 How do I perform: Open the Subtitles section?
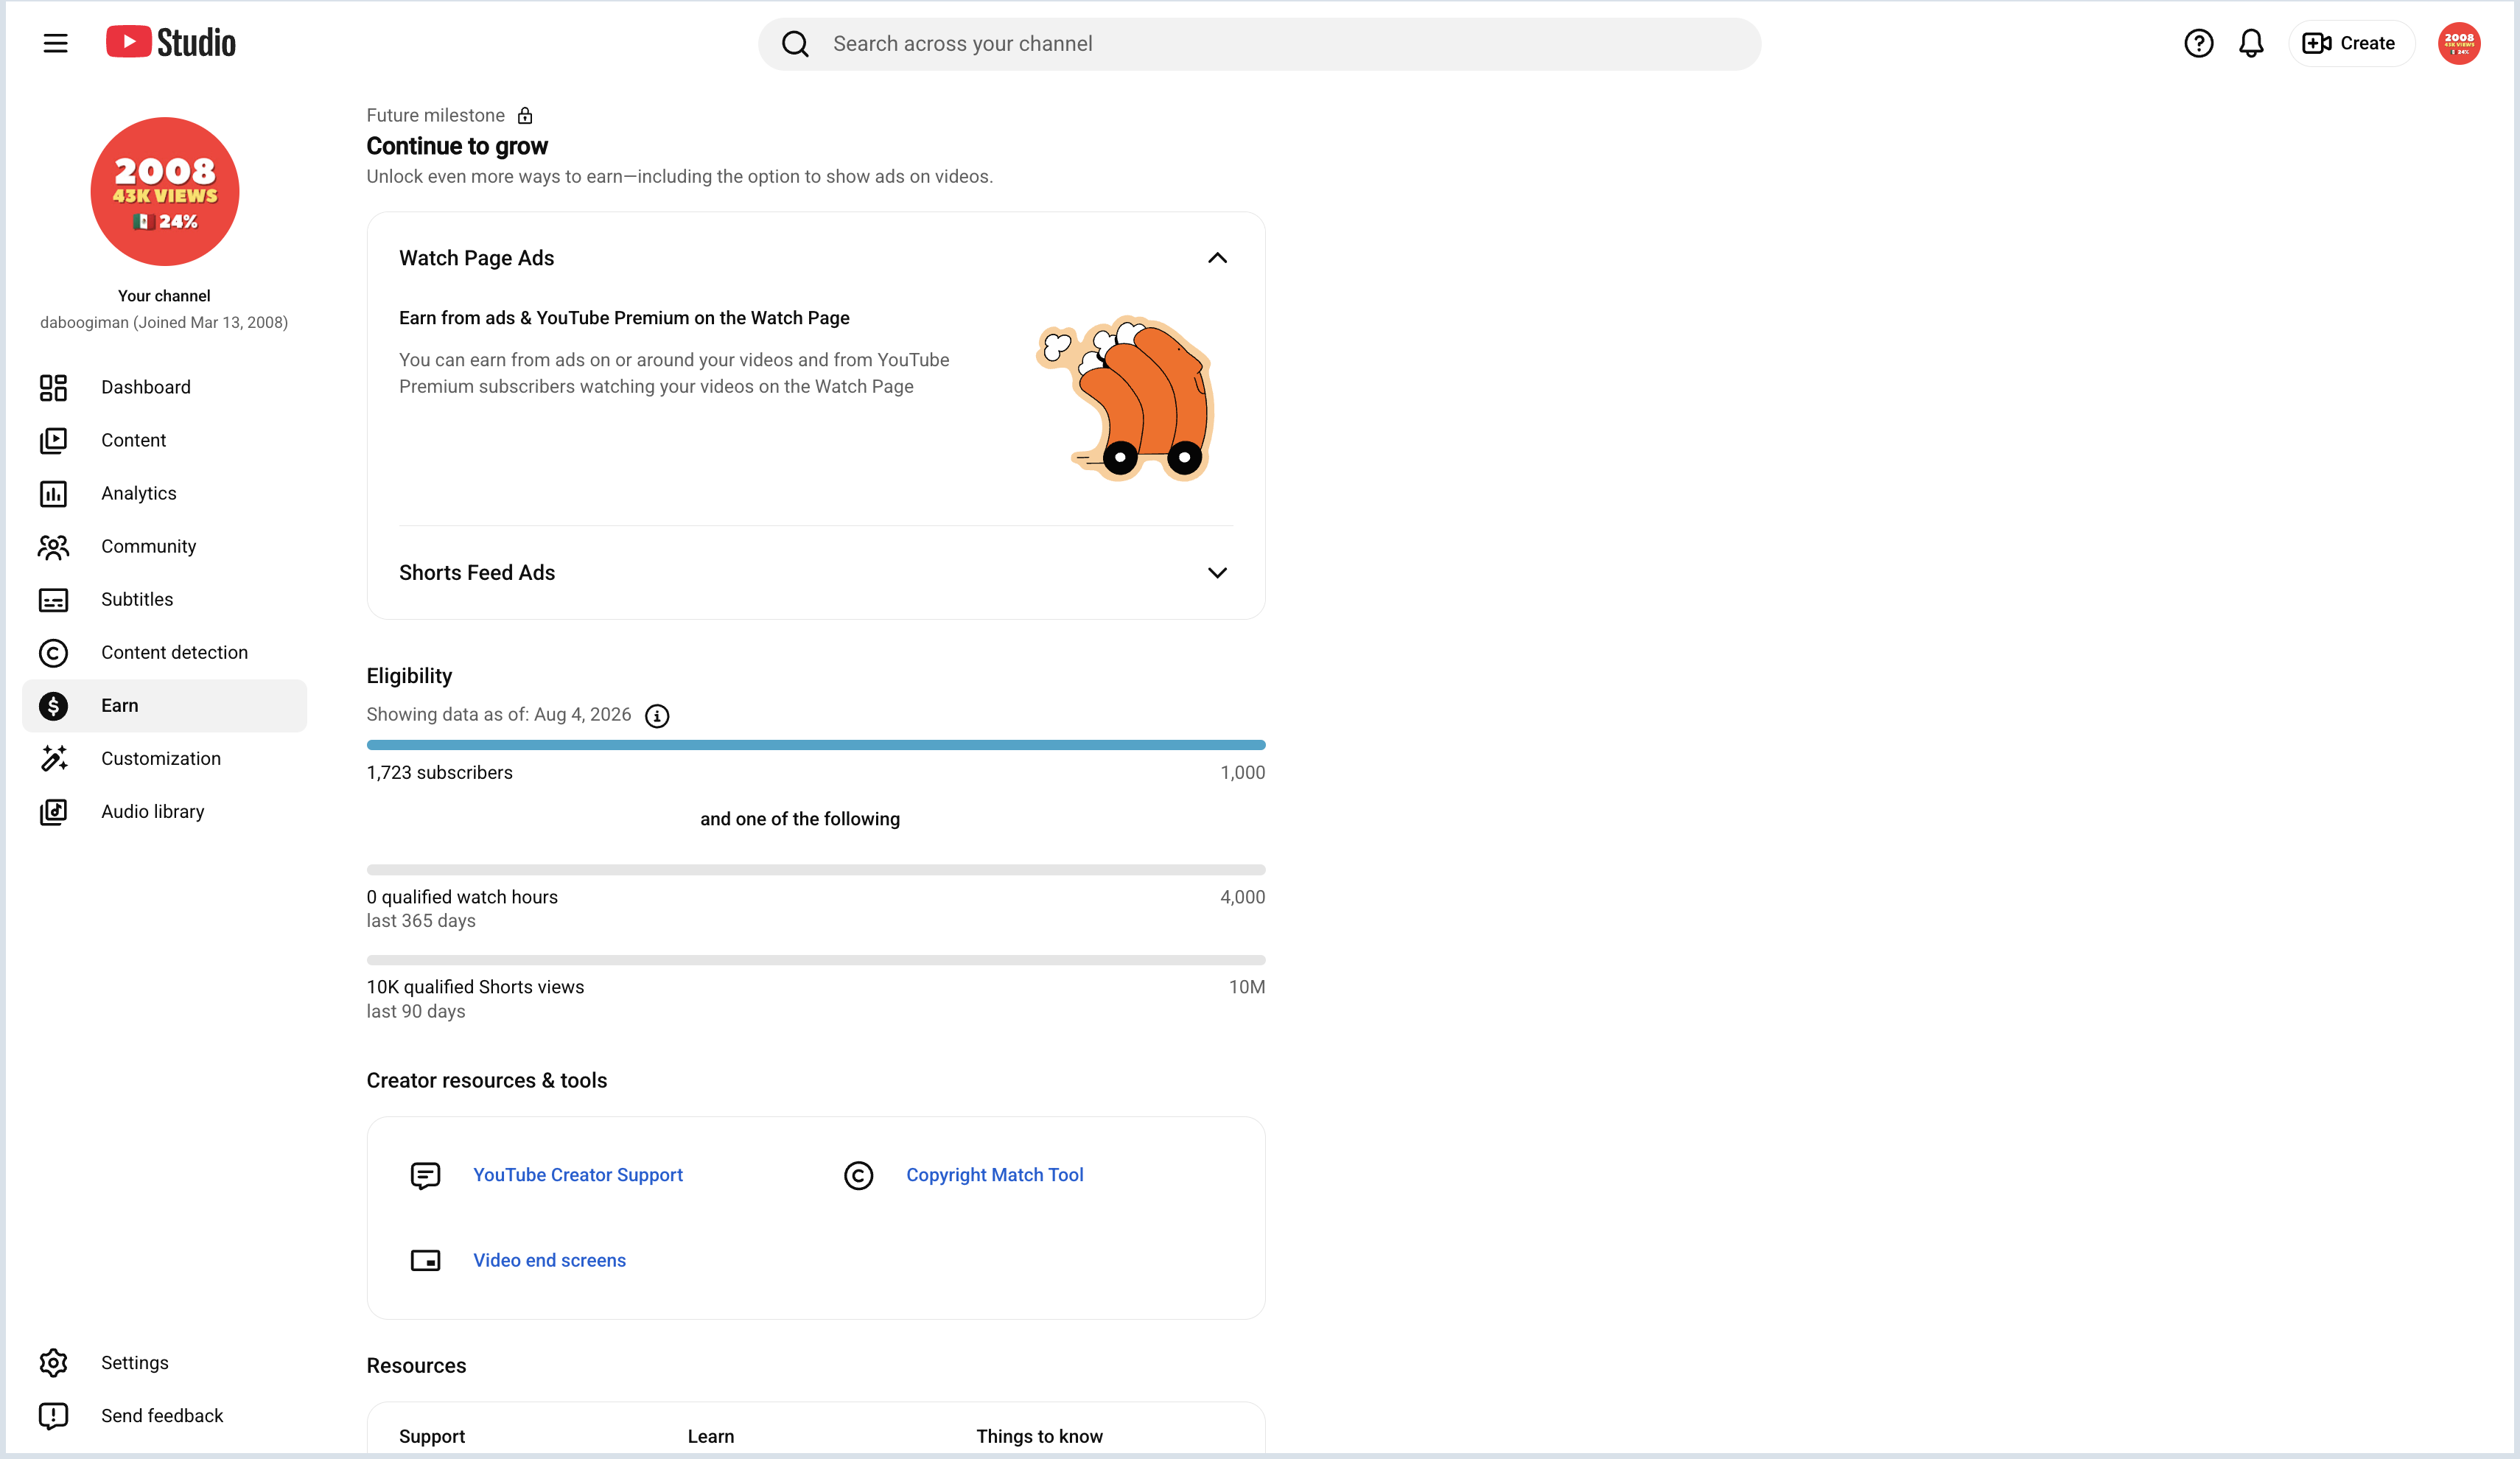[x=164, y=599]
